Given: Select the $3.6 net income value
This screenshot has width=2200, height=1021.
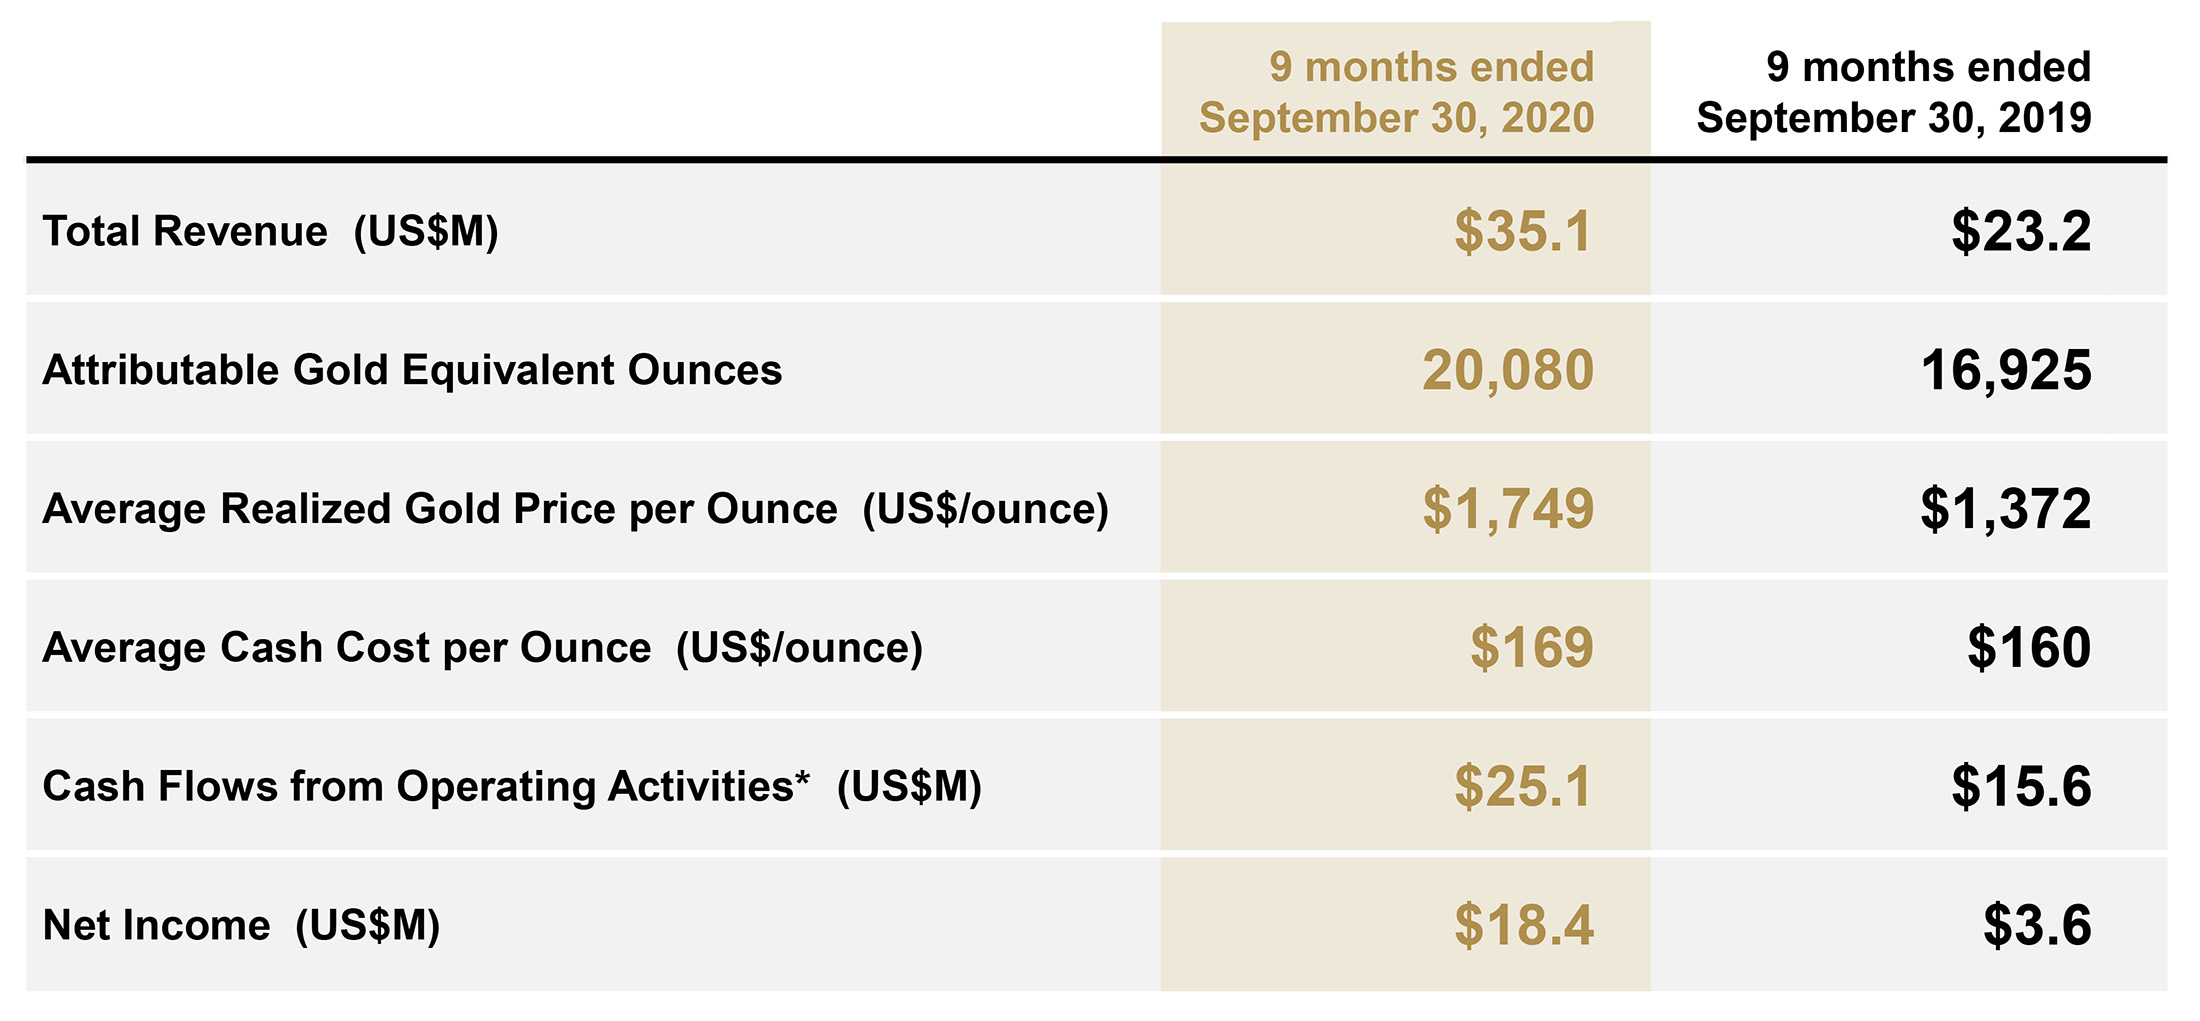Looking at the screenshot, I should pyautogui.click(x=2037, y=925).
